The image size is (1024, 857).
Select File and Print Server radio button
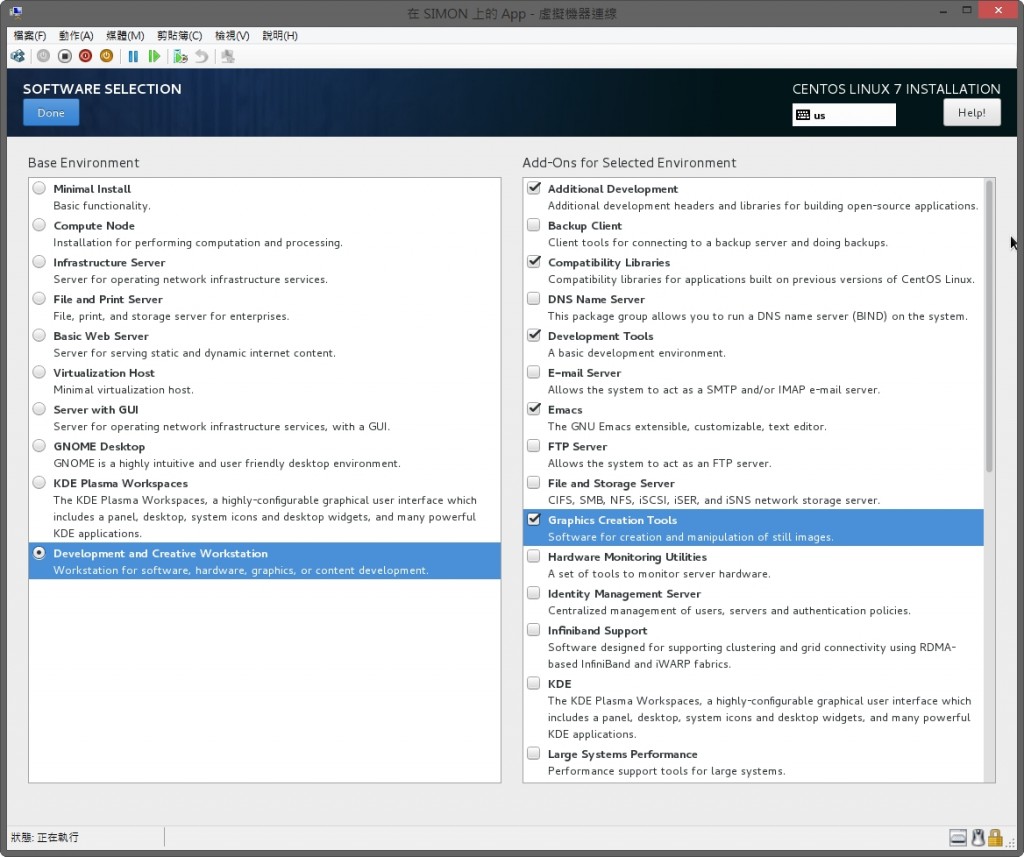pyautogui.click(x=39, y=299)
